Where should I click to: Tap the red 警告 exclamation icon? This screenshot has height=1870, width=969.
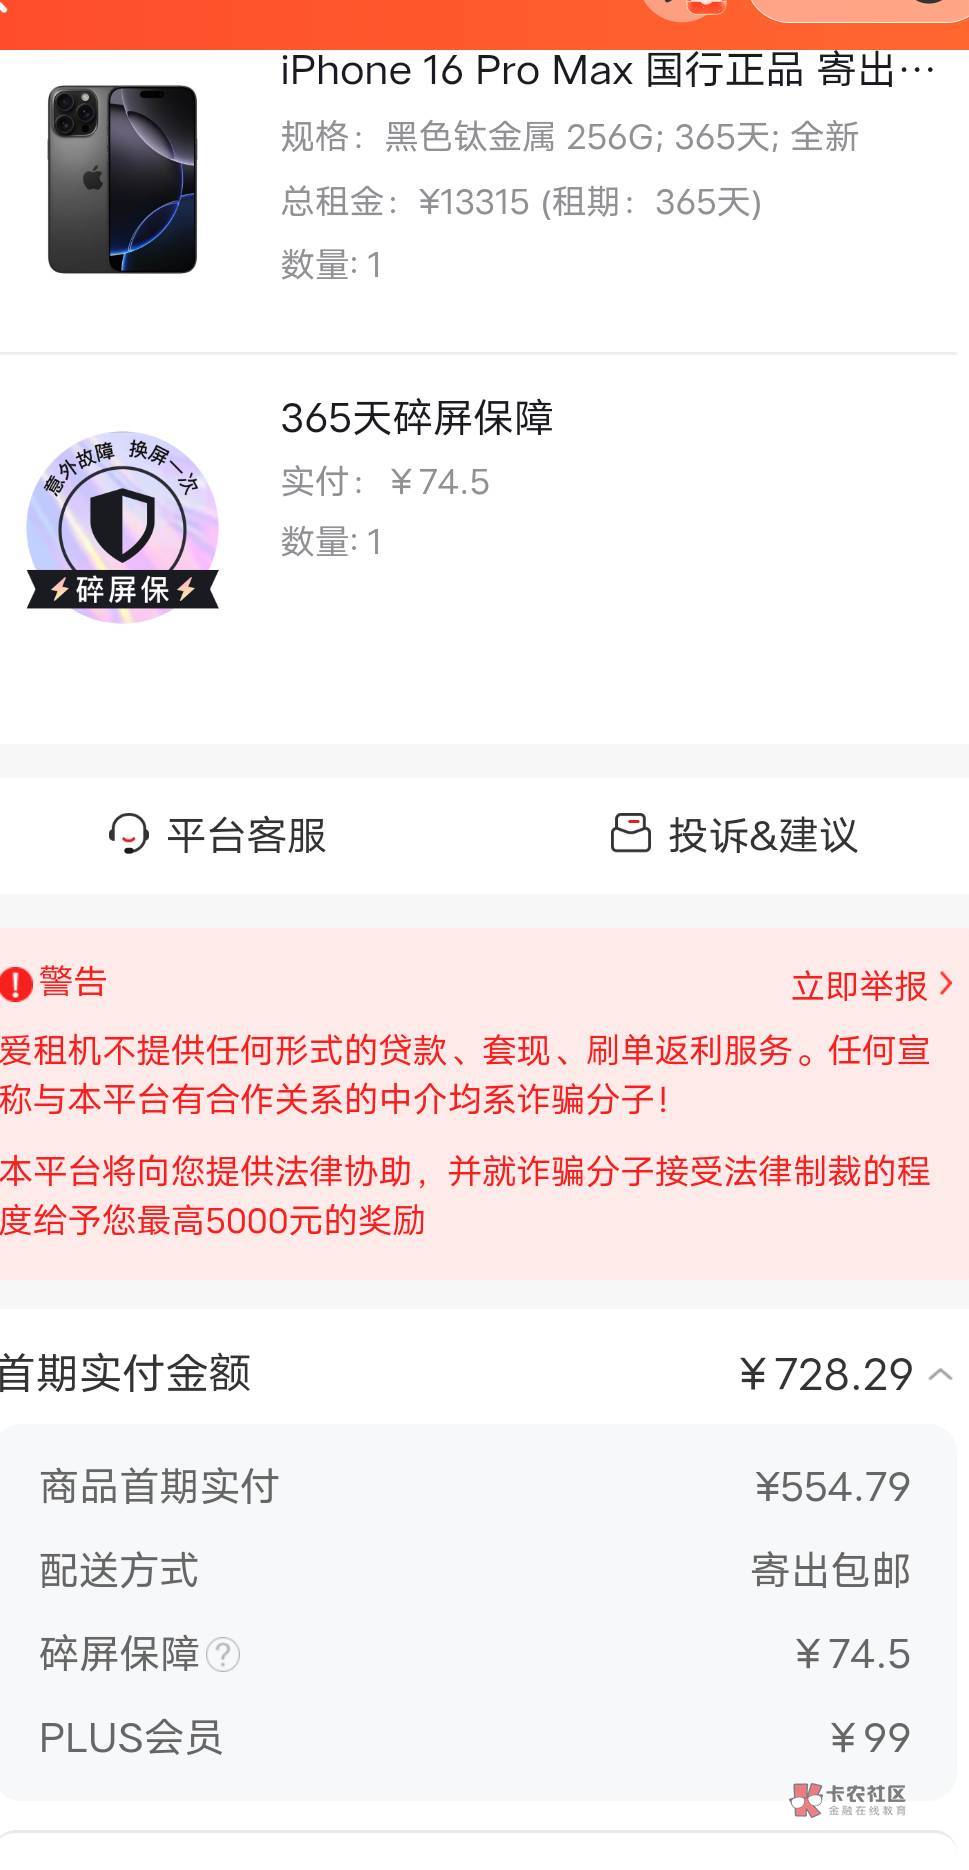click(16, 984)
